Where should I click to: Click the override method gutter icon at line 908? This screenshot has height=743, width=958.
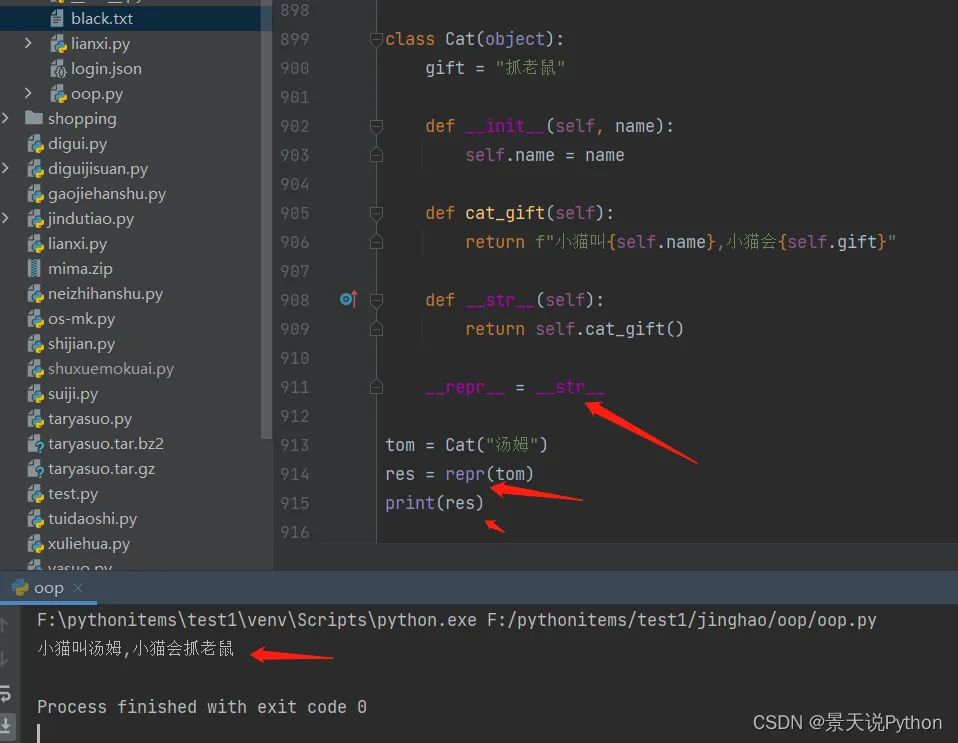click(x=347, y=299)
